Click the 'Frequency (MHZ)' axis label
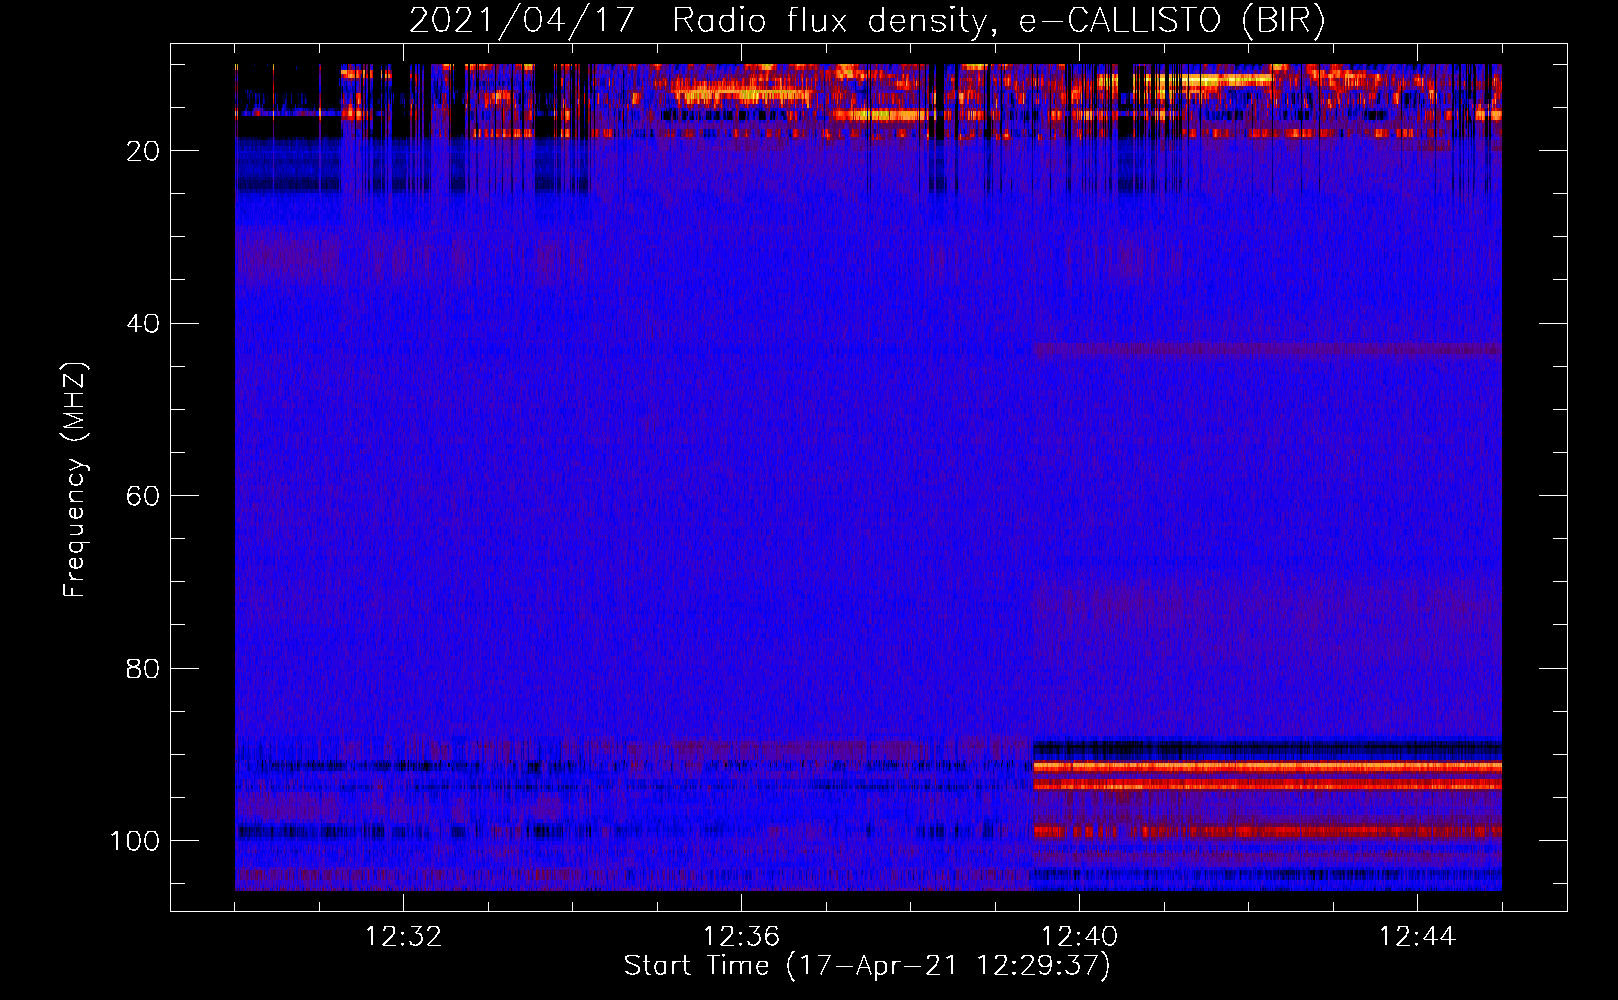Image resolution: width=1618 pixels, height=1000 pixels. 75,480
